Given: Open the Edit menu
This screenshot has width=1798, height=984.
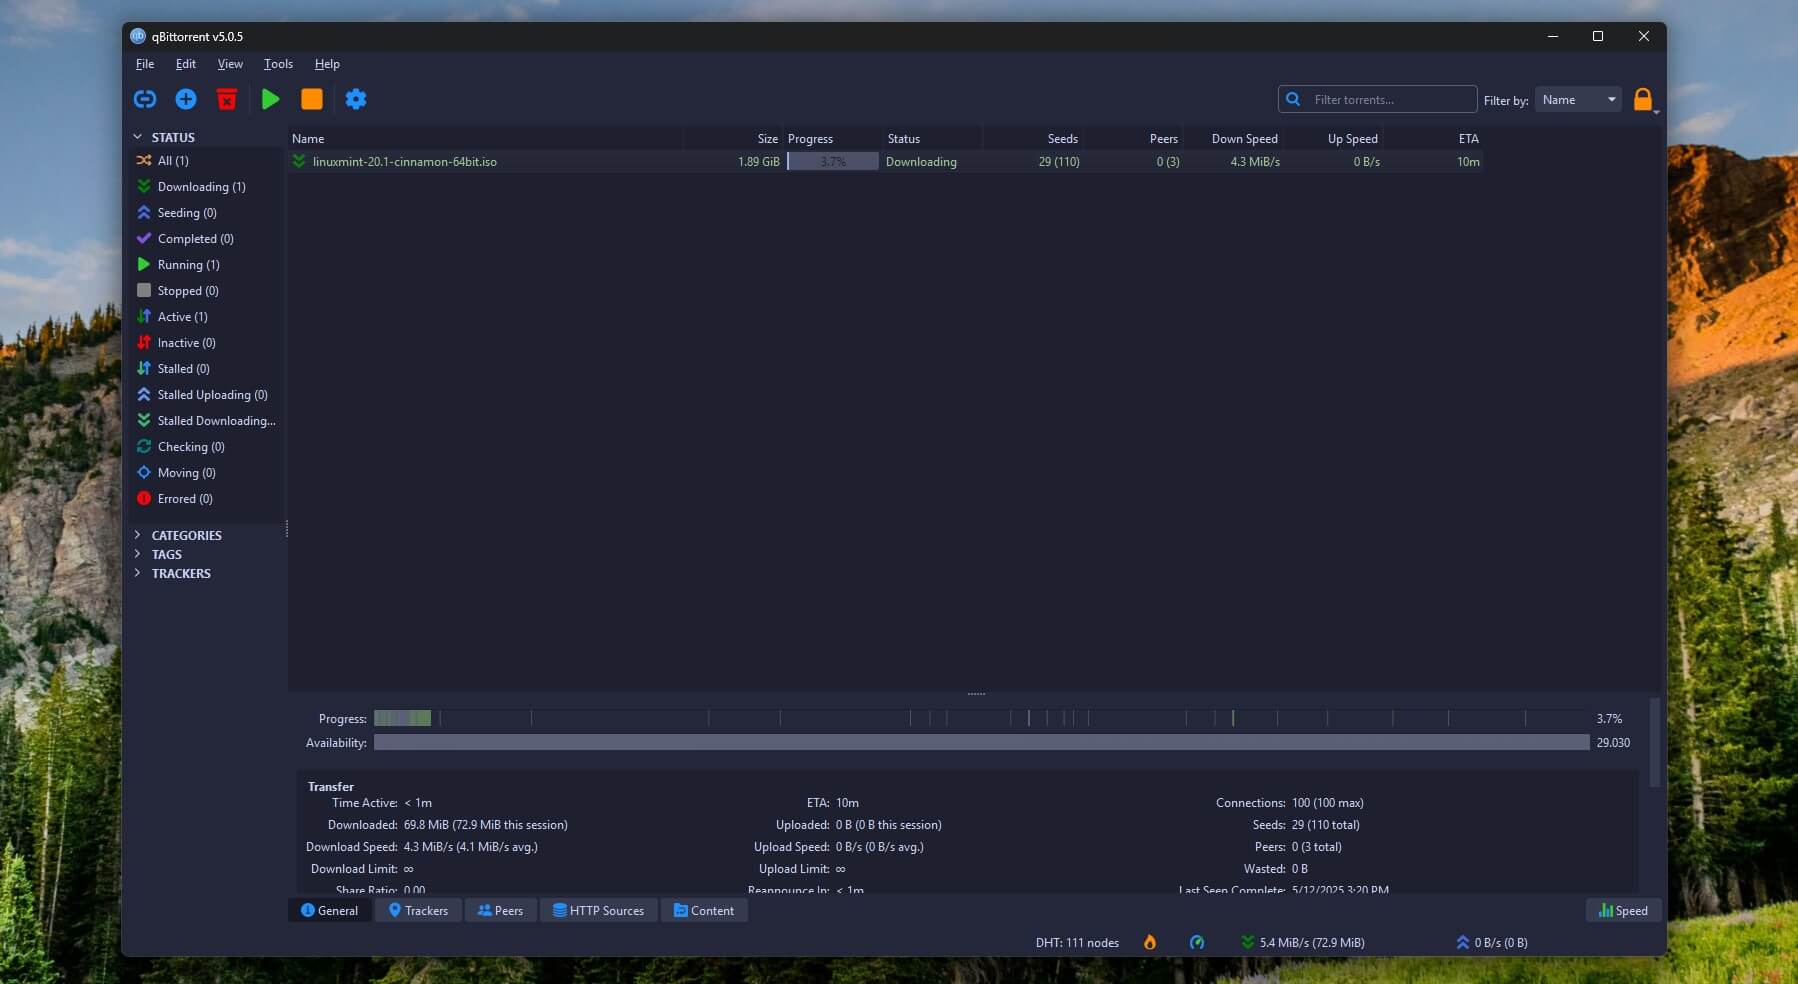Looking at the screenshot, I should (x=186, y=64).
